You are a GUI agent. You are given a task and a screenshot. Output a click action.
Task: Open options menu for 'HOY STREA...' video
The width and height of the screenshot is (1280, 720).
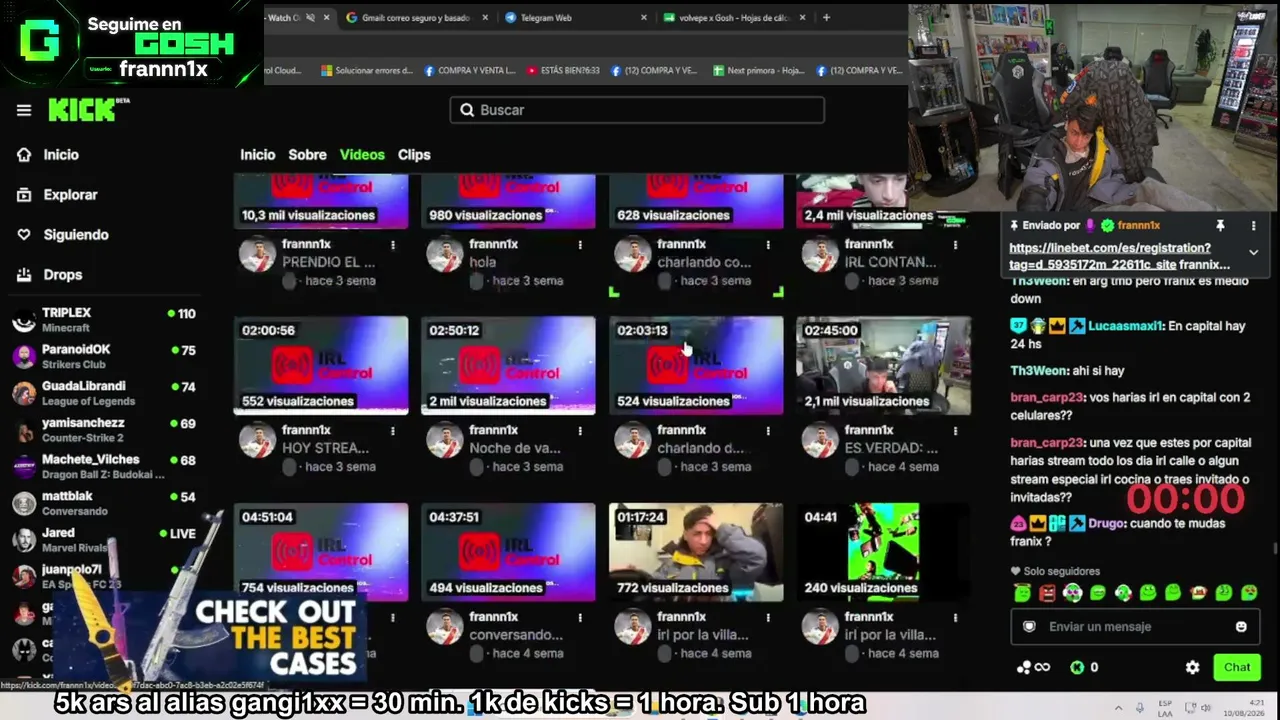click(393, 431)
